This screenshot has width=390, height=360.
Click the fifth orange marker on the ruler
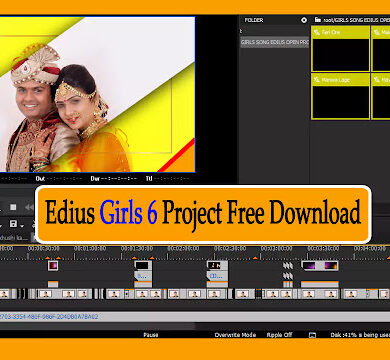(255, 258)
